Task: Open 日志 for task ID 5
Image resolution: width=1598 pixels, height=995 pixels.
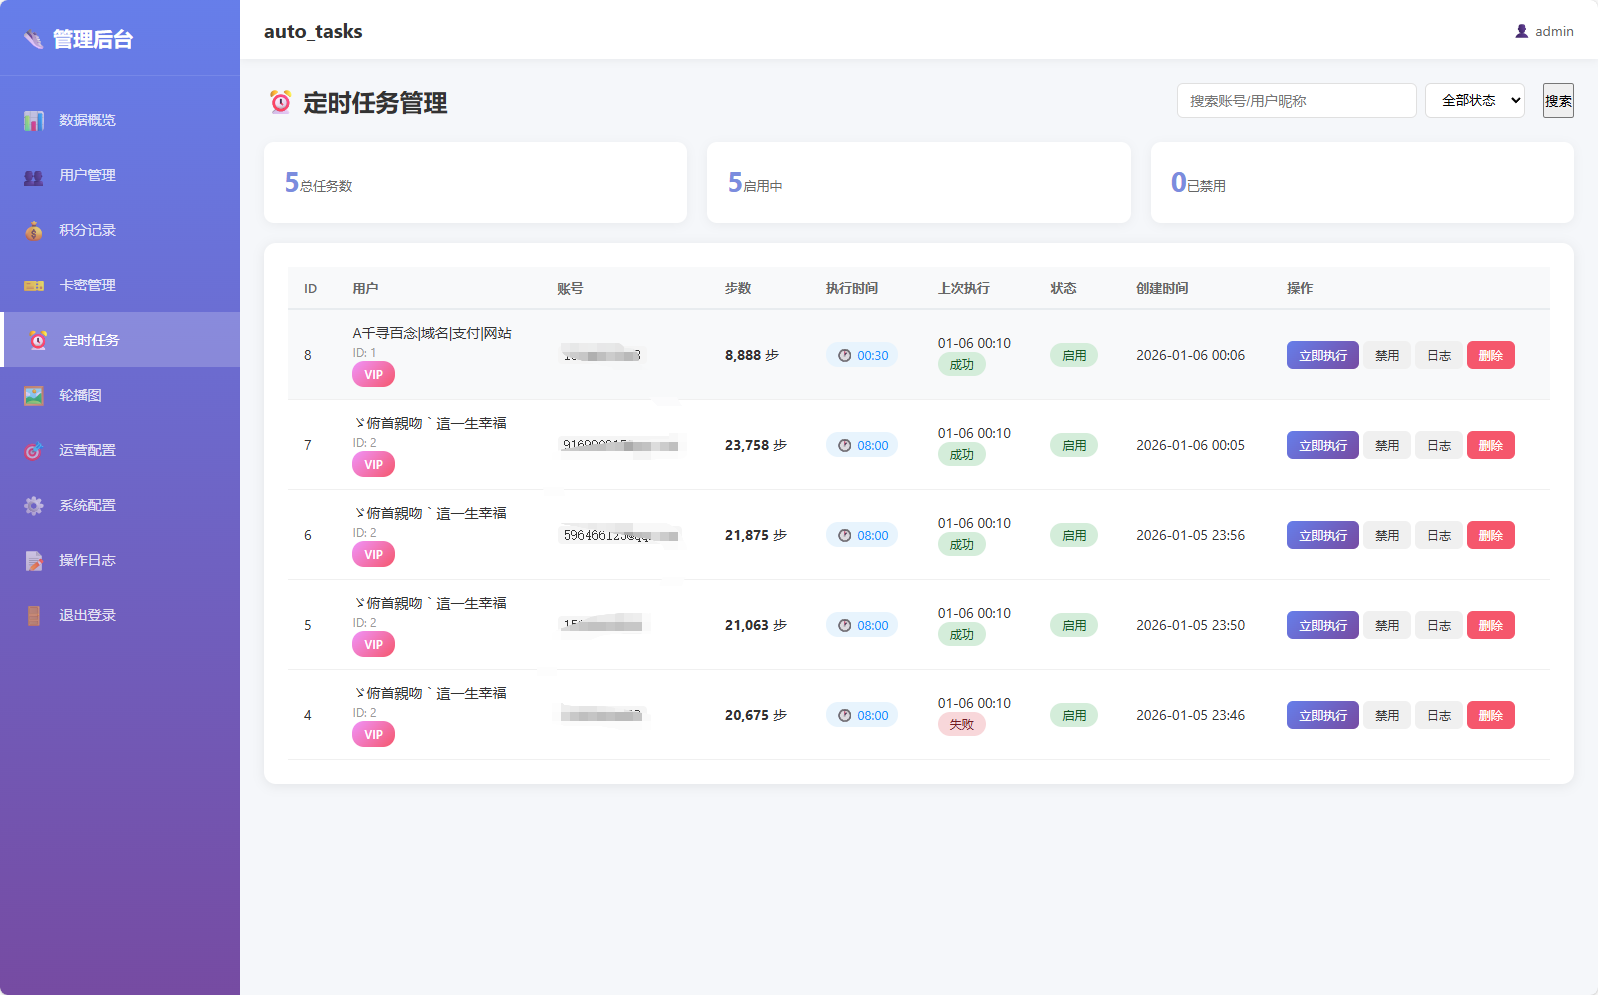Action: (1439, 625)
